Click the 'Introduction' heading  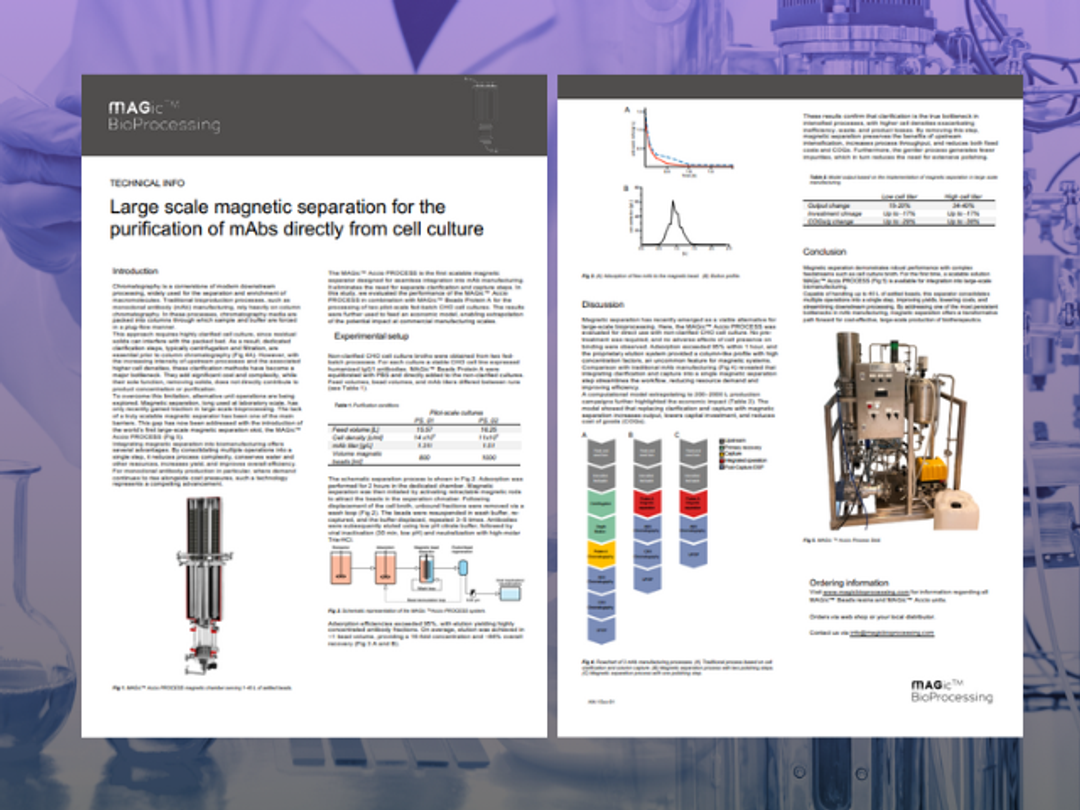135,271
